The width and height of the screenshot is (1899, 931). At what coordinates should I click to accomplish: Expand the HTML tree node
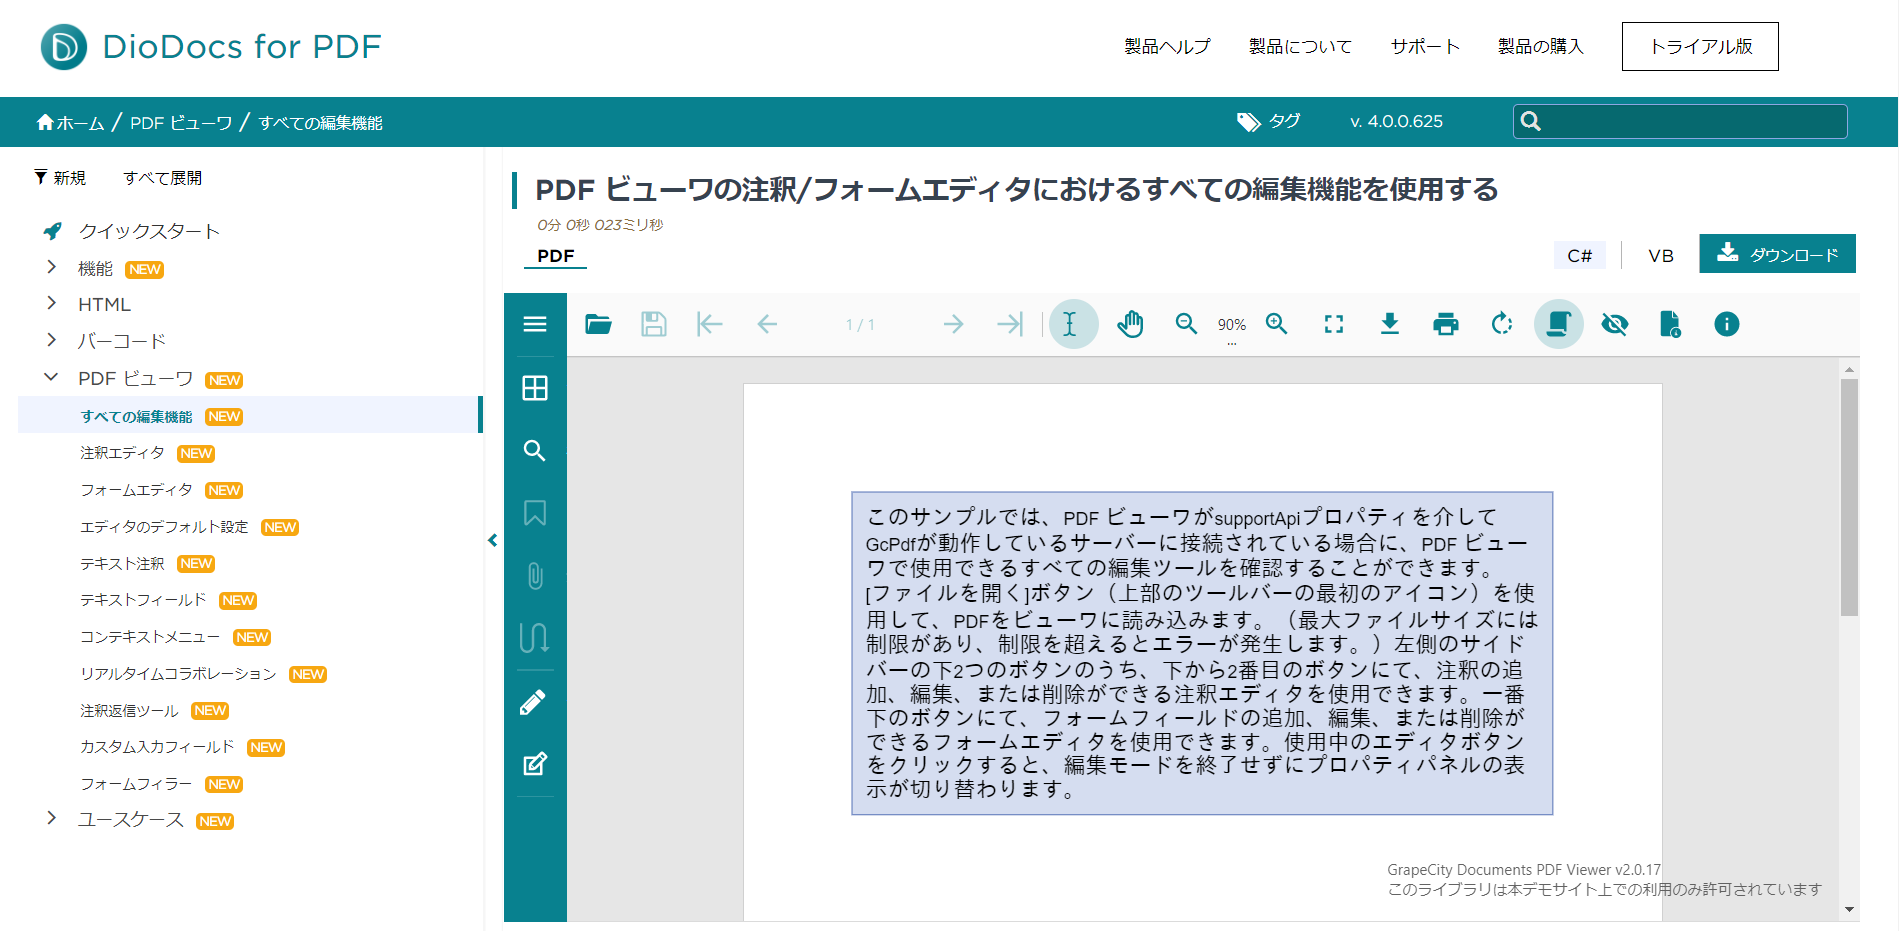pos(51,303)
